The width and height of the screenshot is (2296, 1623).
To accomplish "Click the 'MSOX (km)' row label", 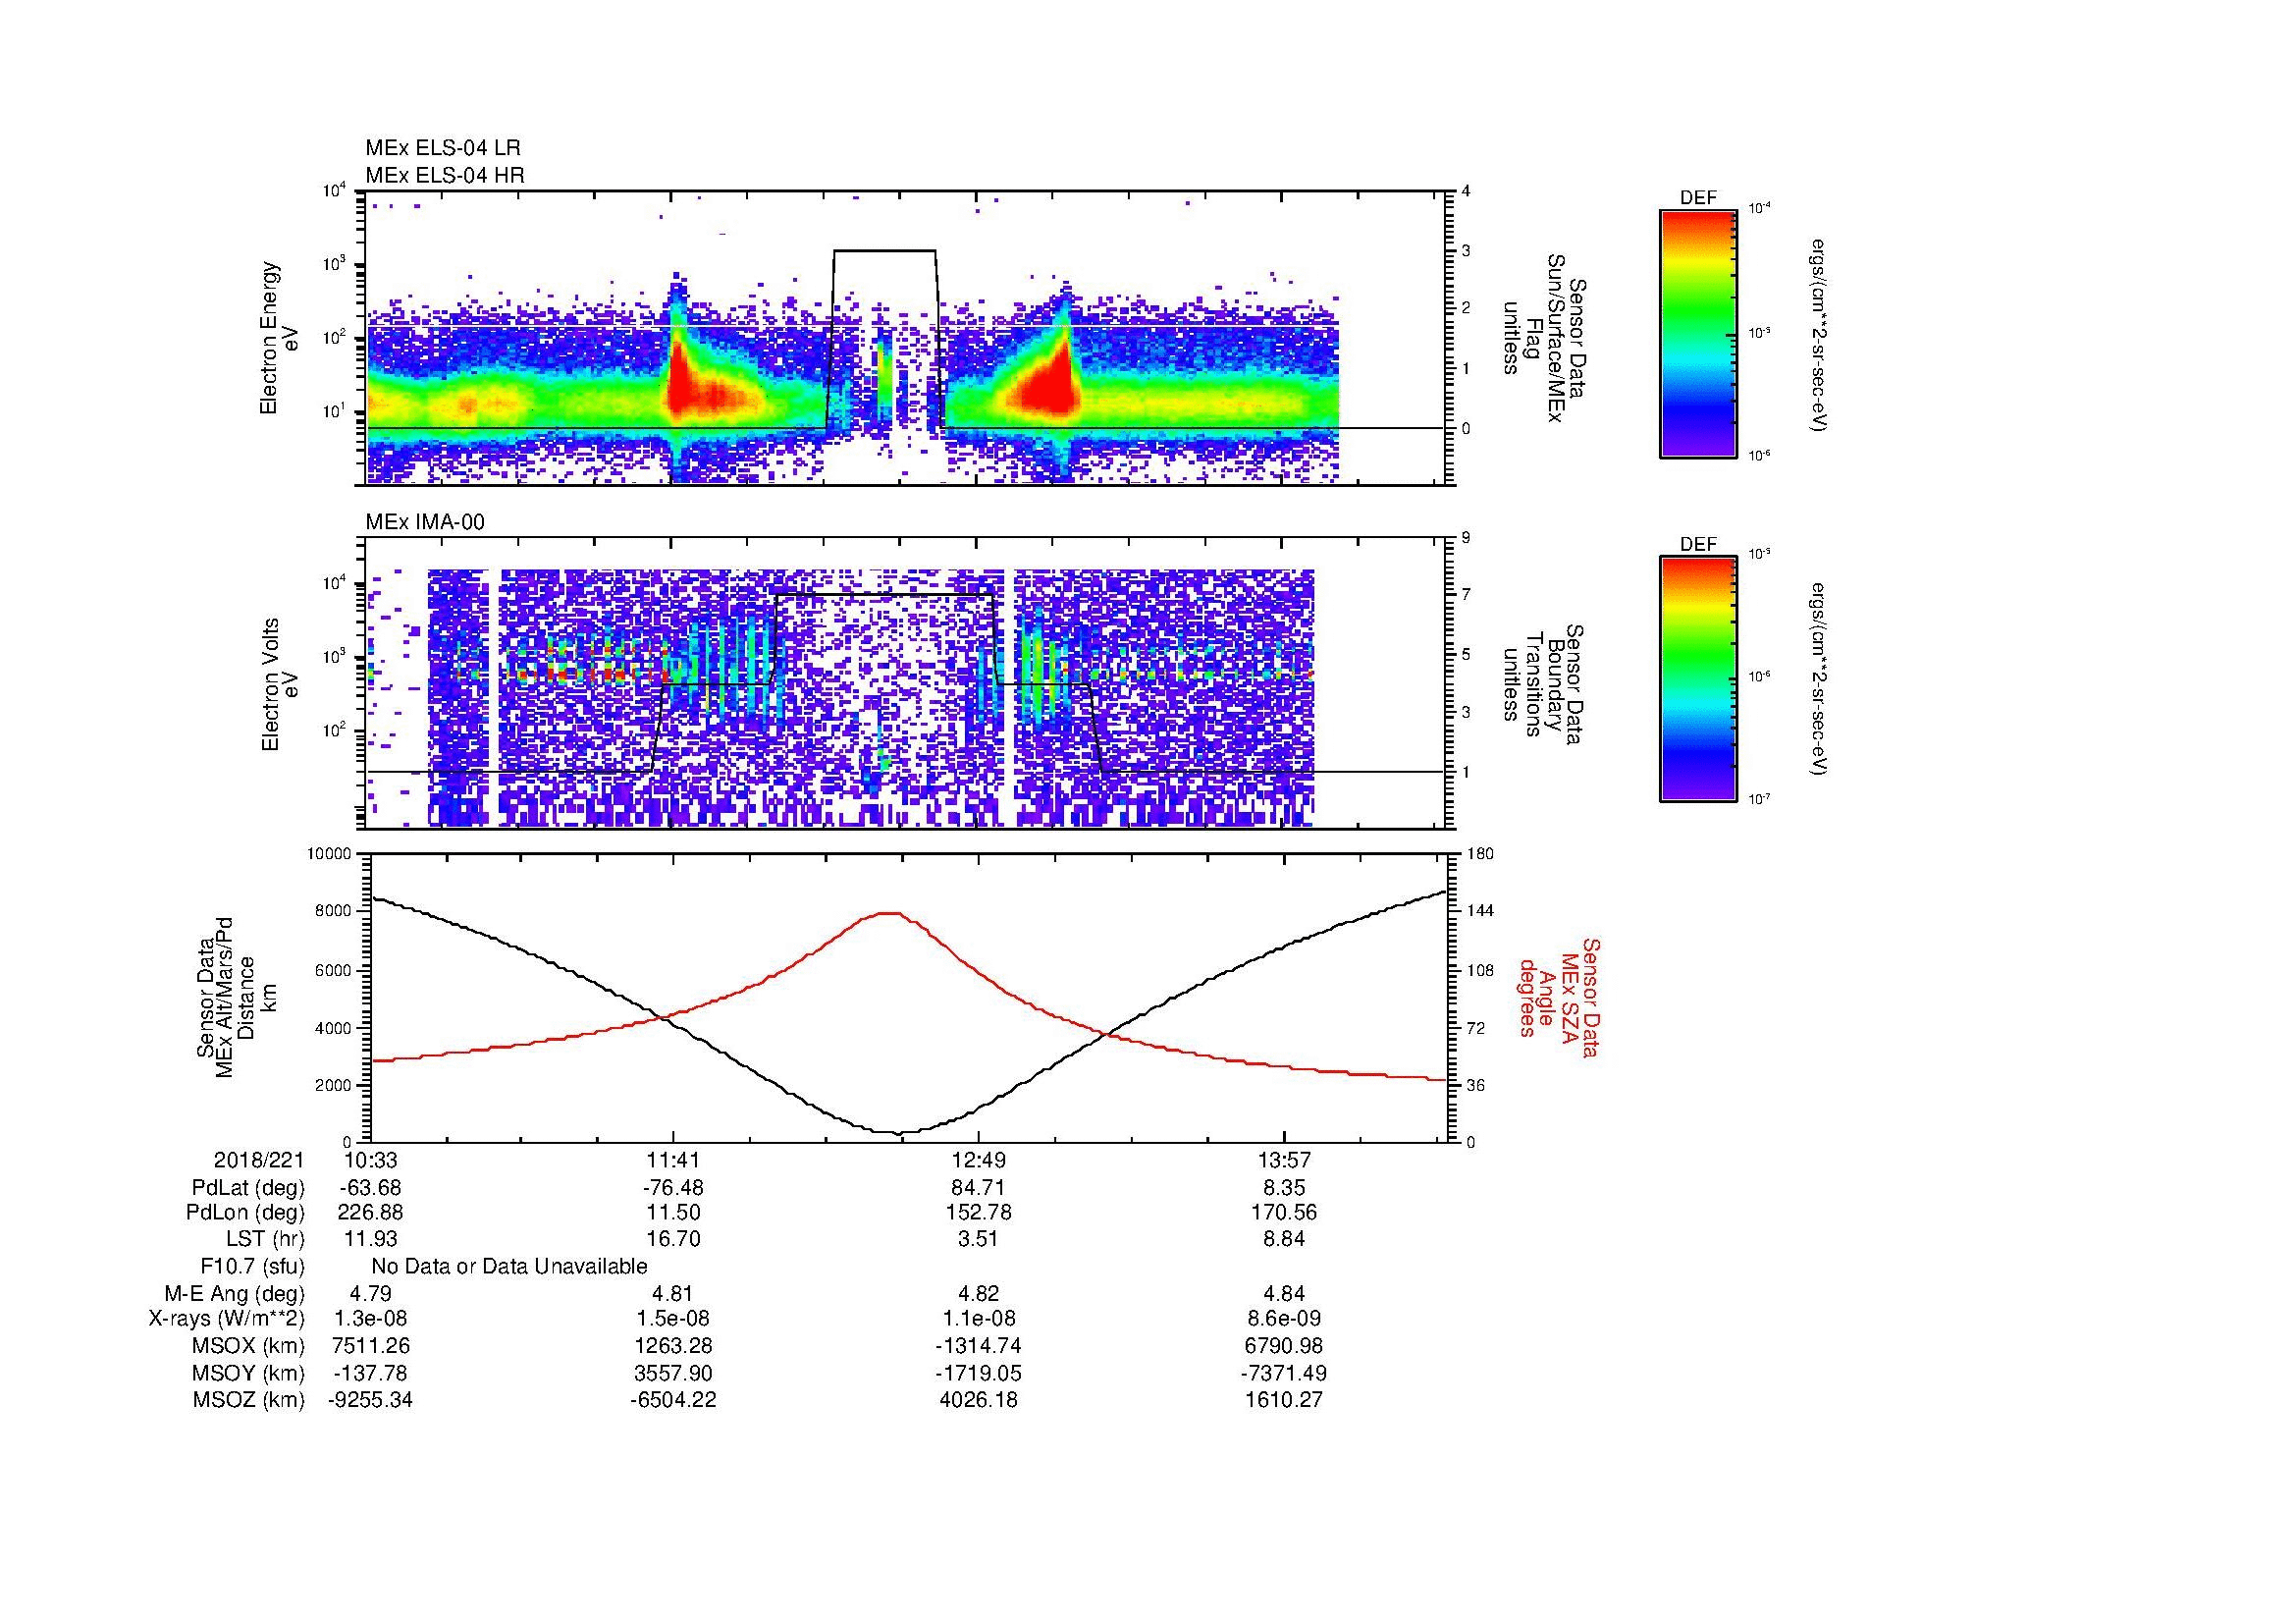I will (x=248, y=1346).
